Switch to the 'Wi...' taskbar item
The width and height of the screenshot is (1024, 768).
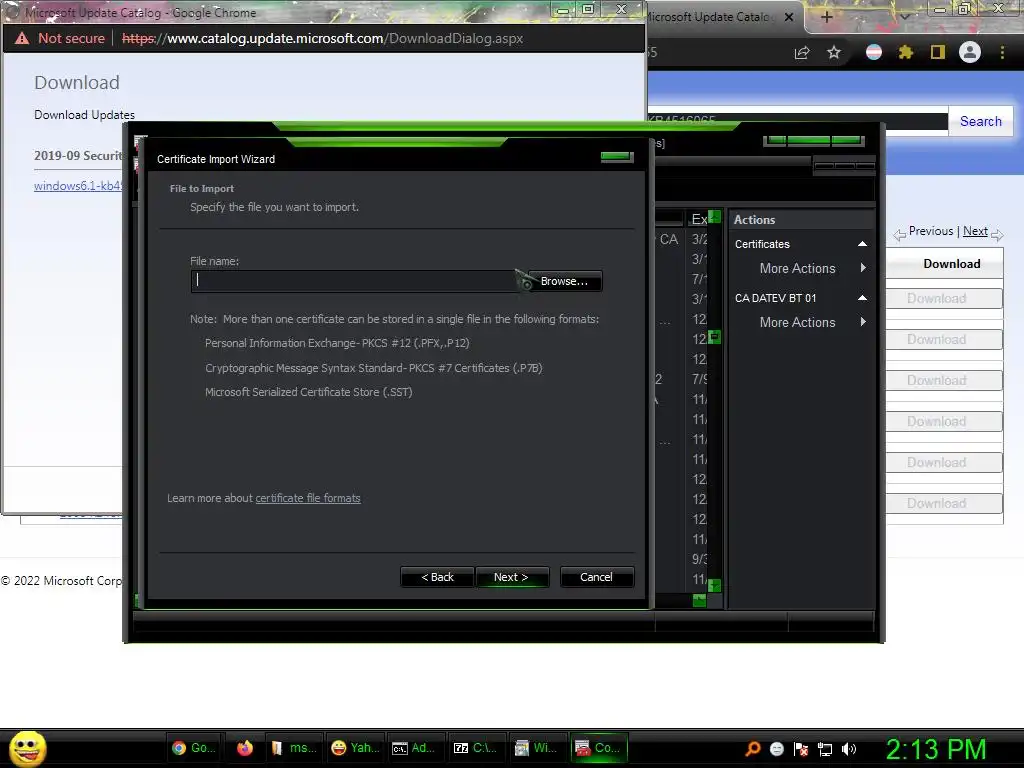537,748
